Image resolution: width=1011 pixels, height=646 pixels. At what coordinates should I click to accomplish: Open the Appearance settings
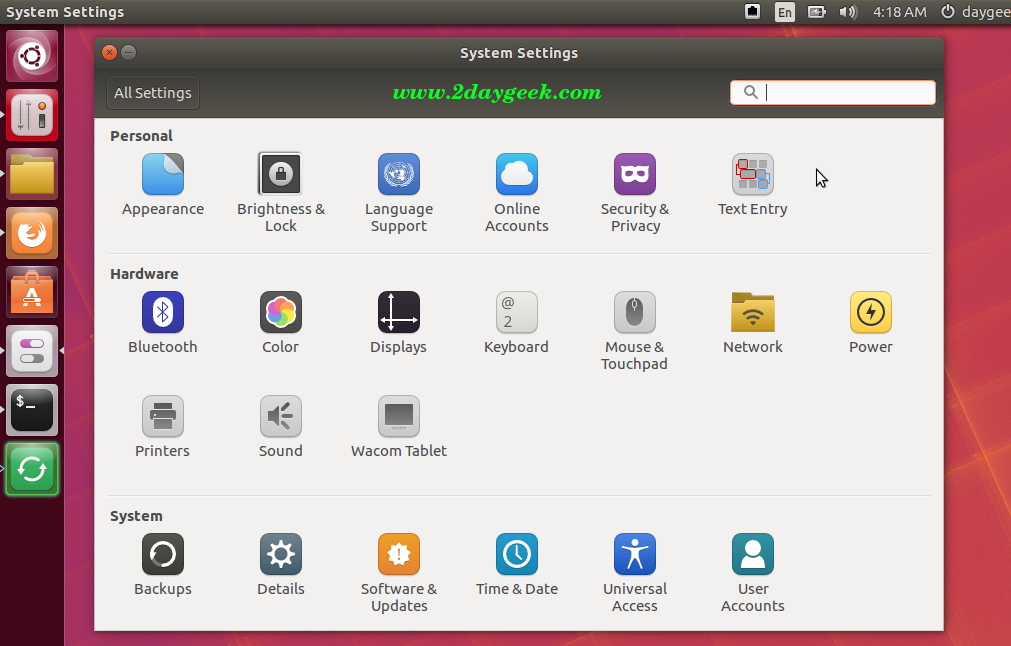pos(163,175)
